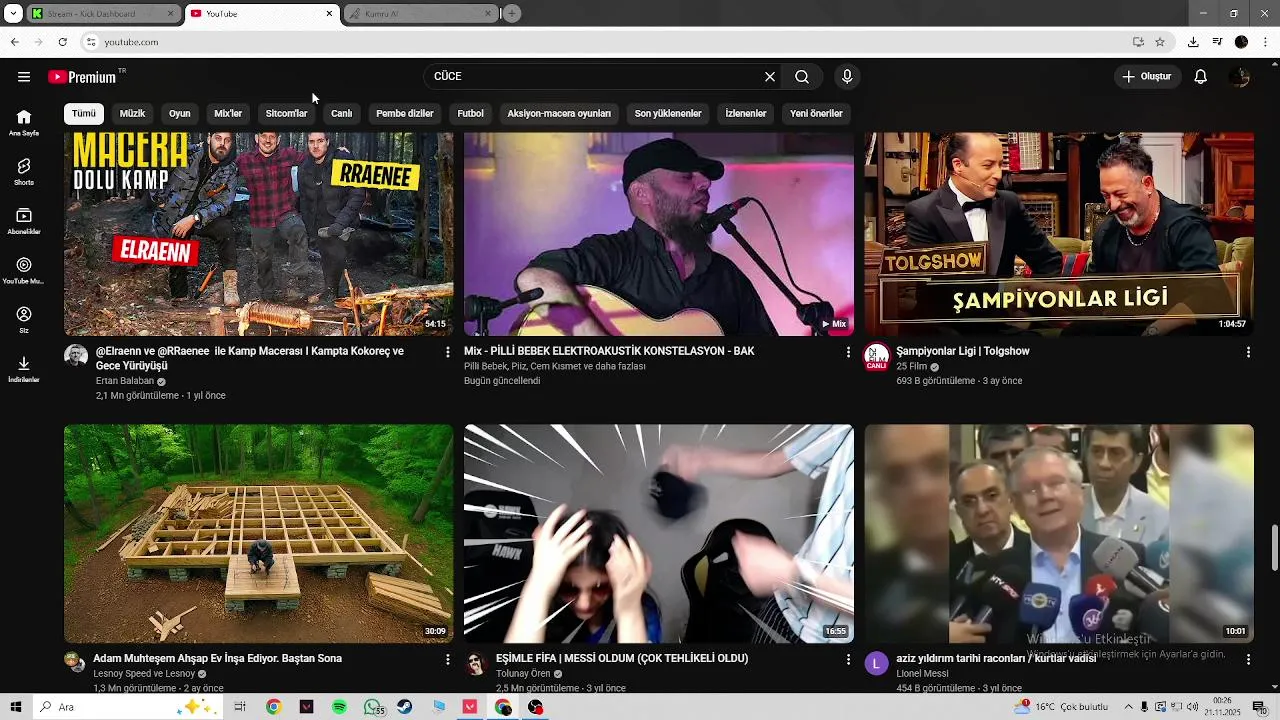Select the Son yüklenenler chip
Image resolution: width=1280 pixels, height=720 pixels.
668,113
